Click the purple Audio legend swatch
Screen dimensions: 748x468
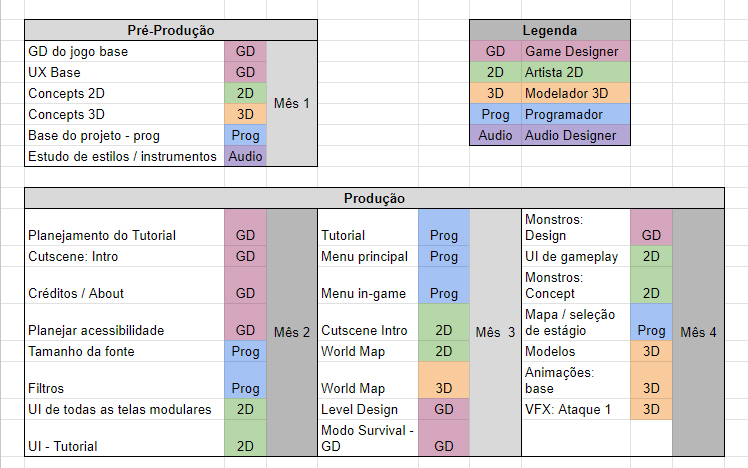(495, 135)
